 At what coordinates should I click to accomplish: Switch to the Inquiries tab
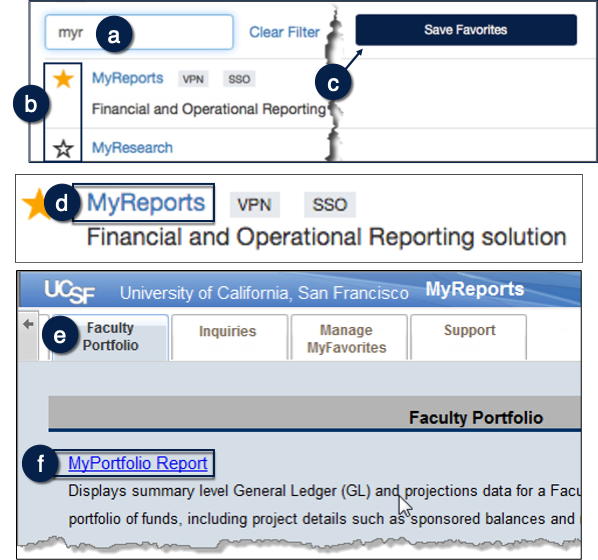[x=229, y=336]
